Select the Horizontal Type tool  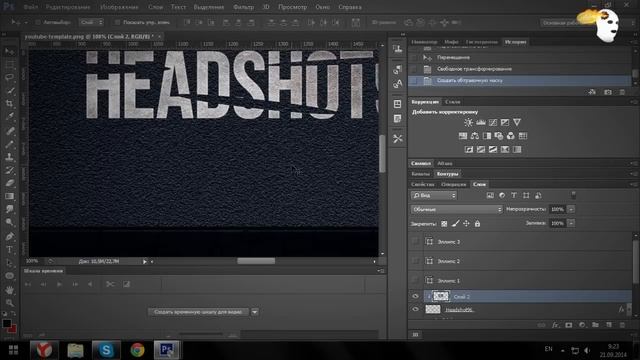[x=10, y=249]
